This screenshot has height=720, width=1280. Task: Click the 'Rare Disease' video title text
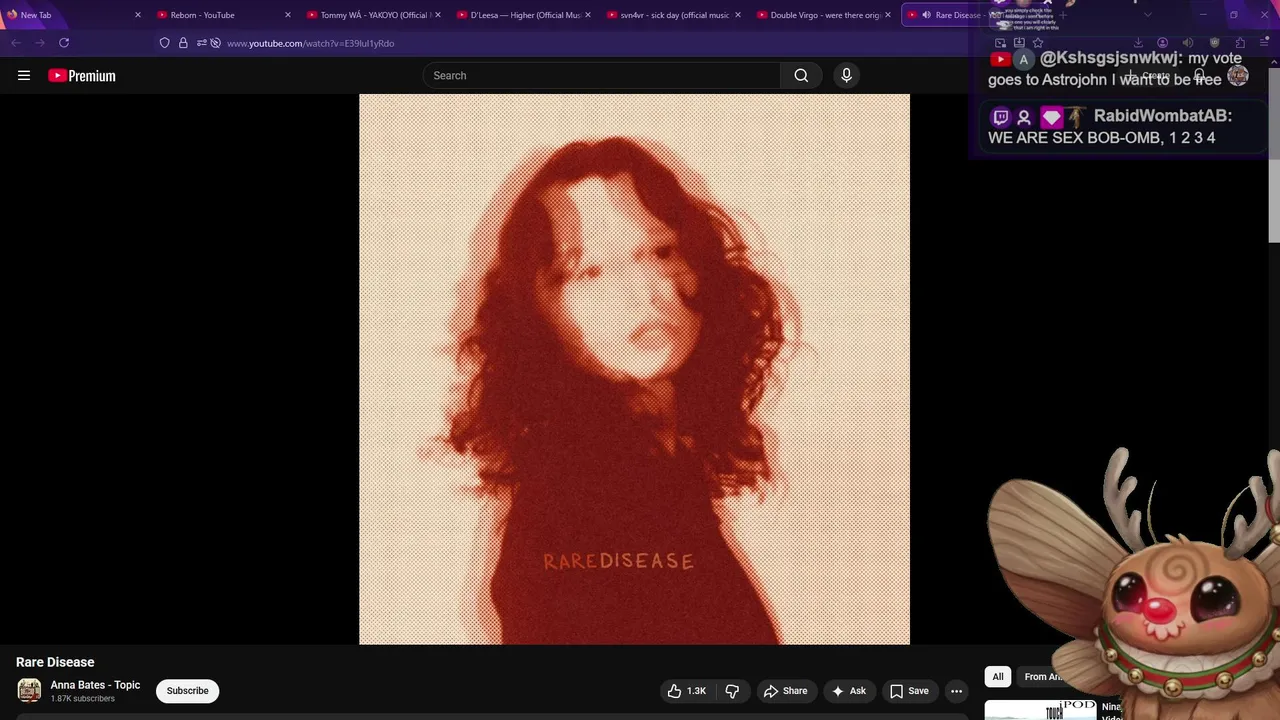(x=55, y=662)
